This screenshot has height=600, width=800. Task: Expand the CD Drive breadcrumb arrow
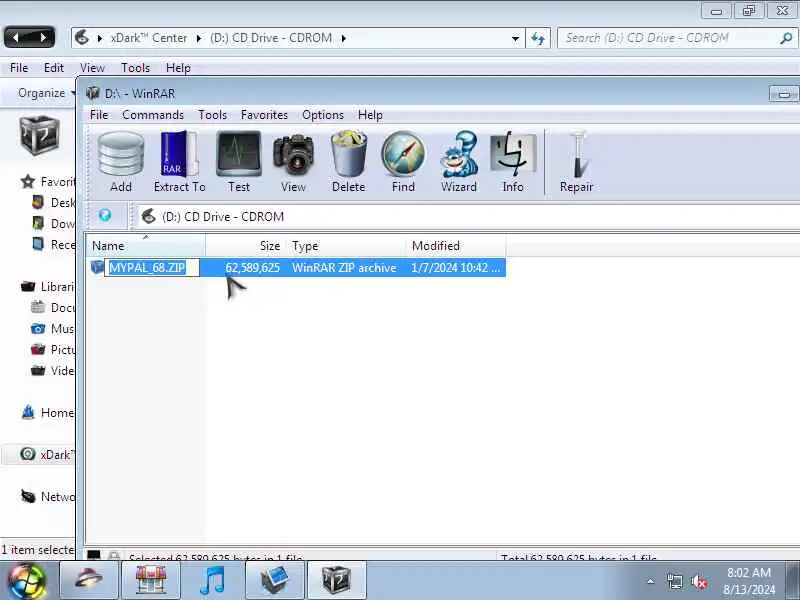(x=343, y=38)
